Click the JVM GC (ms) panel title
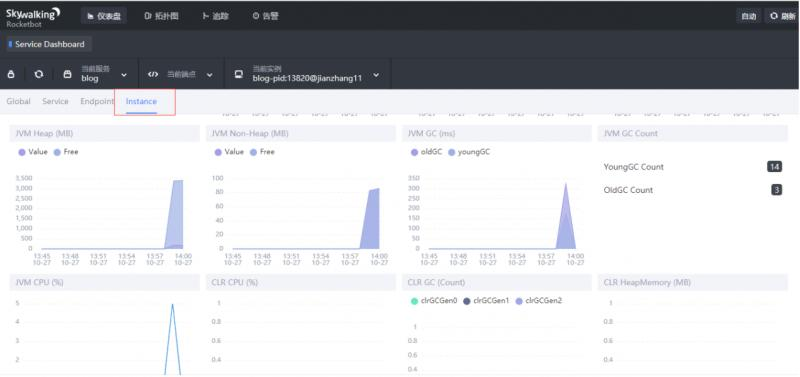 tap(432, 134)
